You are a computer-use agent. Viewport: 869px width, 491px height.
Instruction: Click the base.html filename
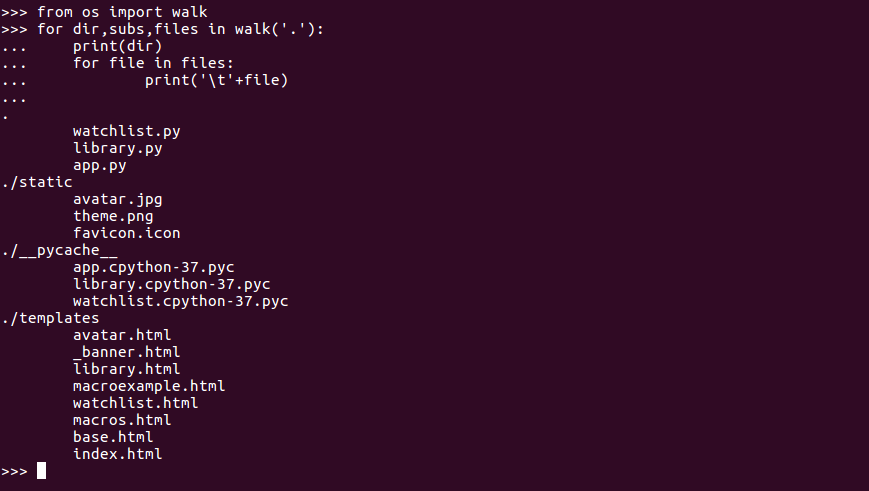(x=113, y=437)
